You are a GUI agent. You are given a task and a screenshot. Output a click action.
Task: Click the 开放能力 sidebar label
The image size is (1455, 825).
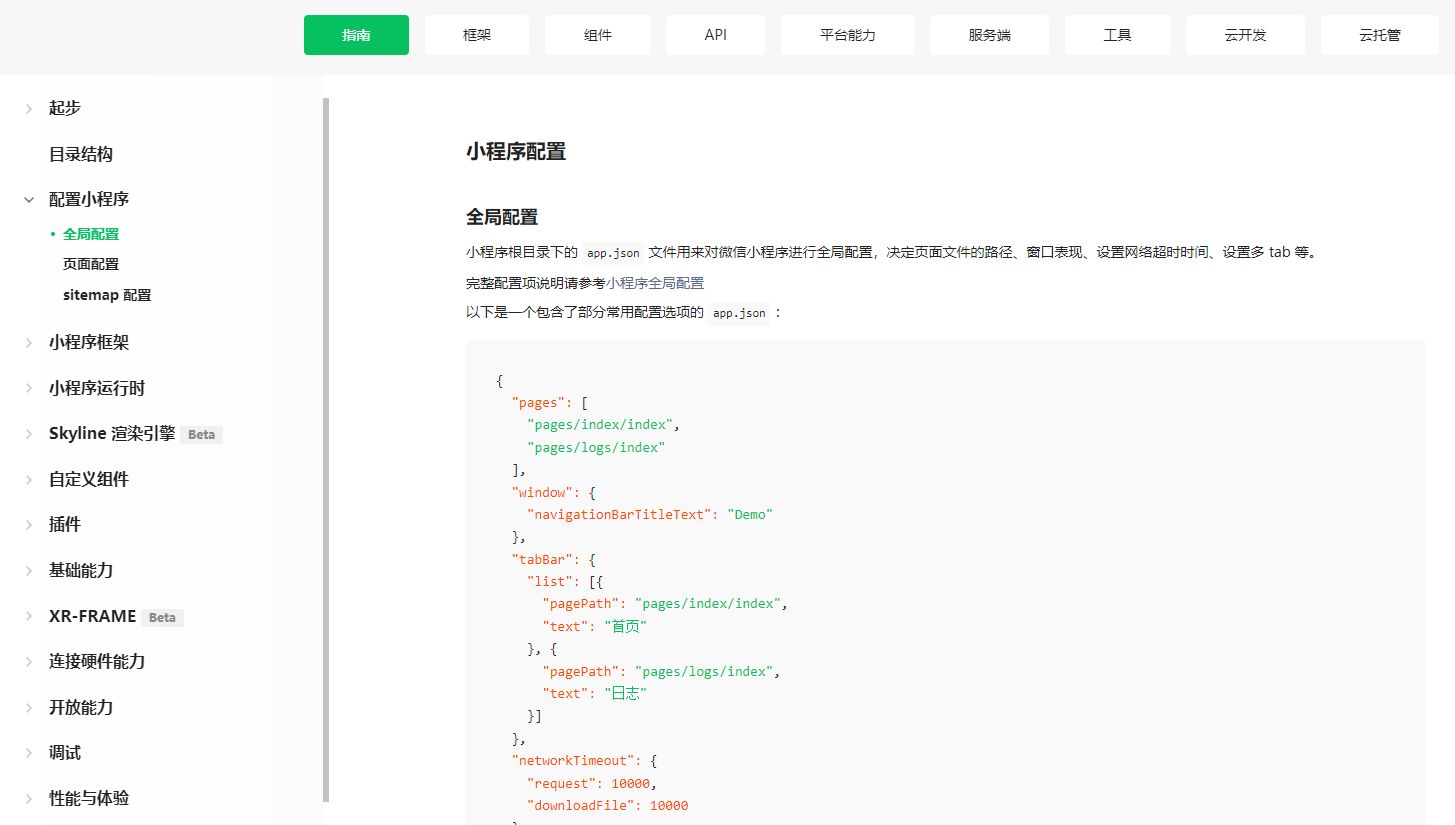tap(81, 707)
